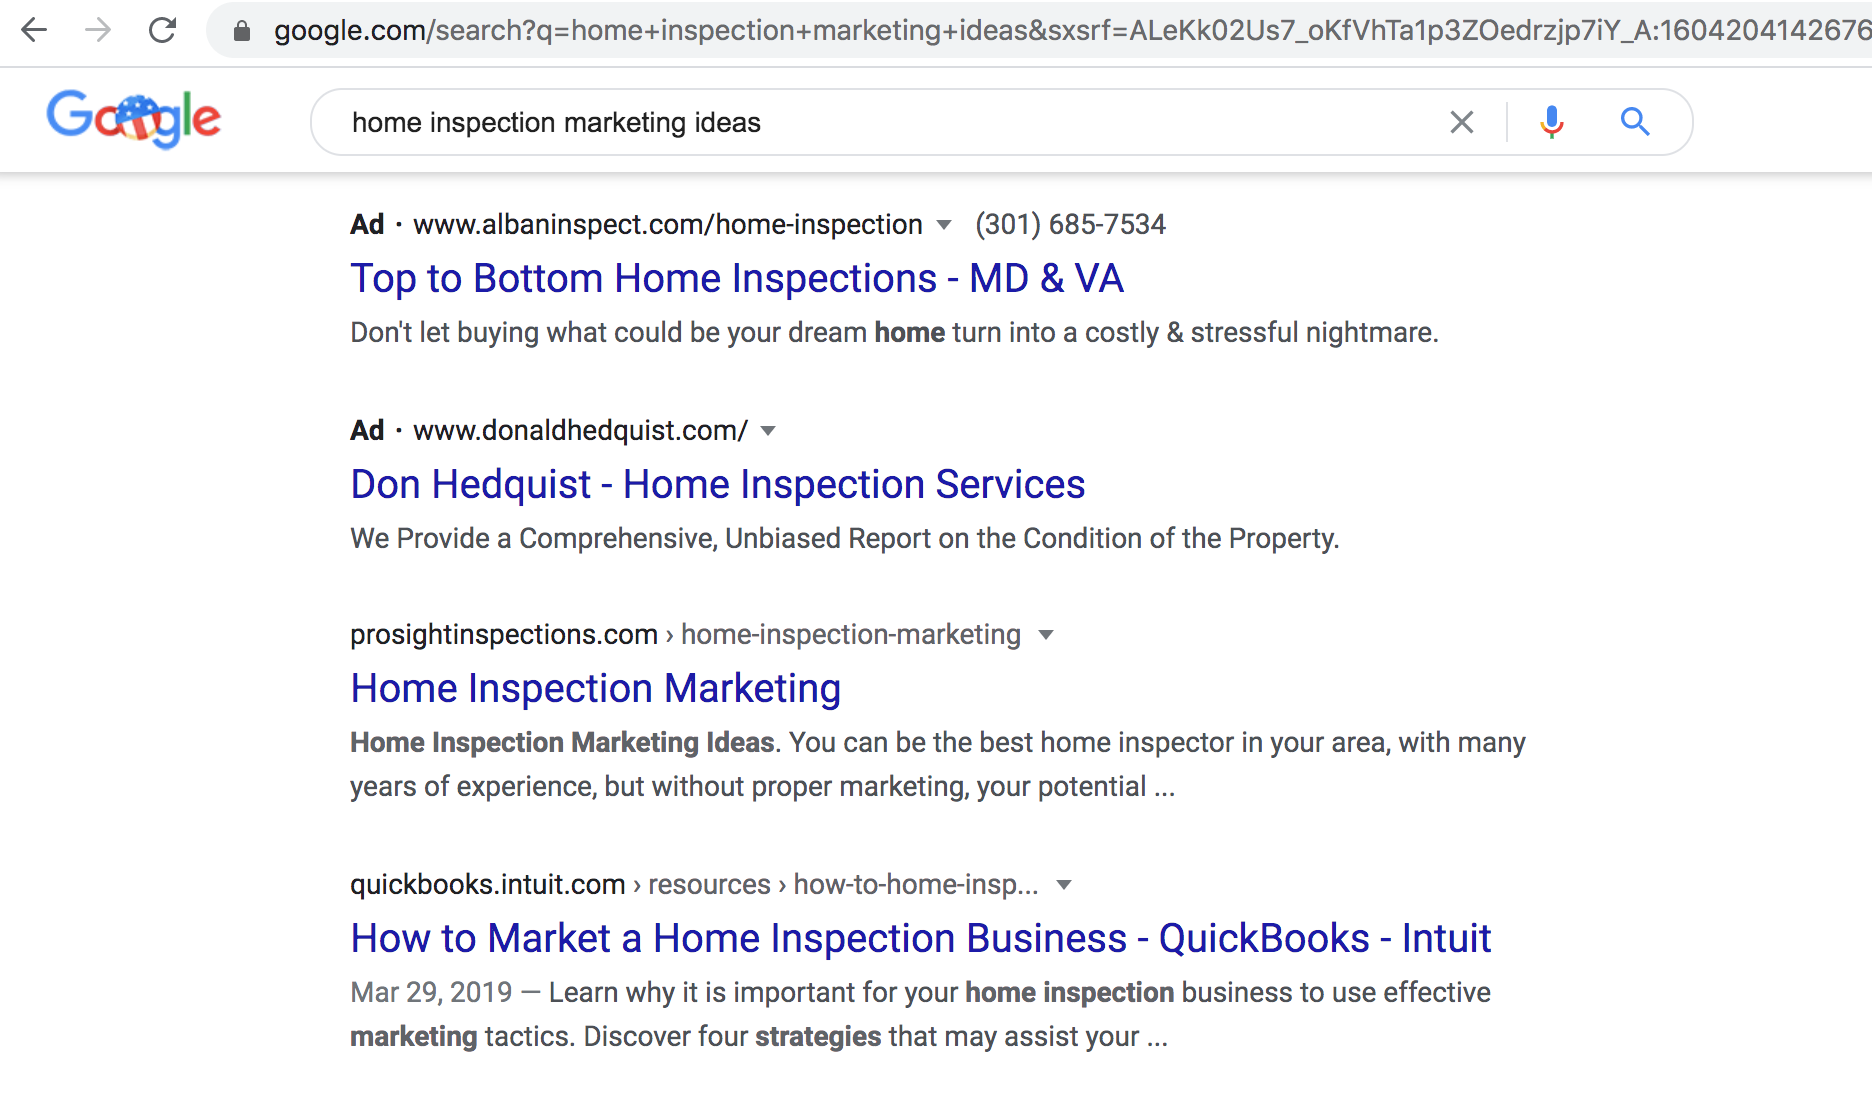Screen dimensions: 1872x1120
Task: Open quickbooks.intuit.com result dropdown arrow
Action: [1064, 885]
